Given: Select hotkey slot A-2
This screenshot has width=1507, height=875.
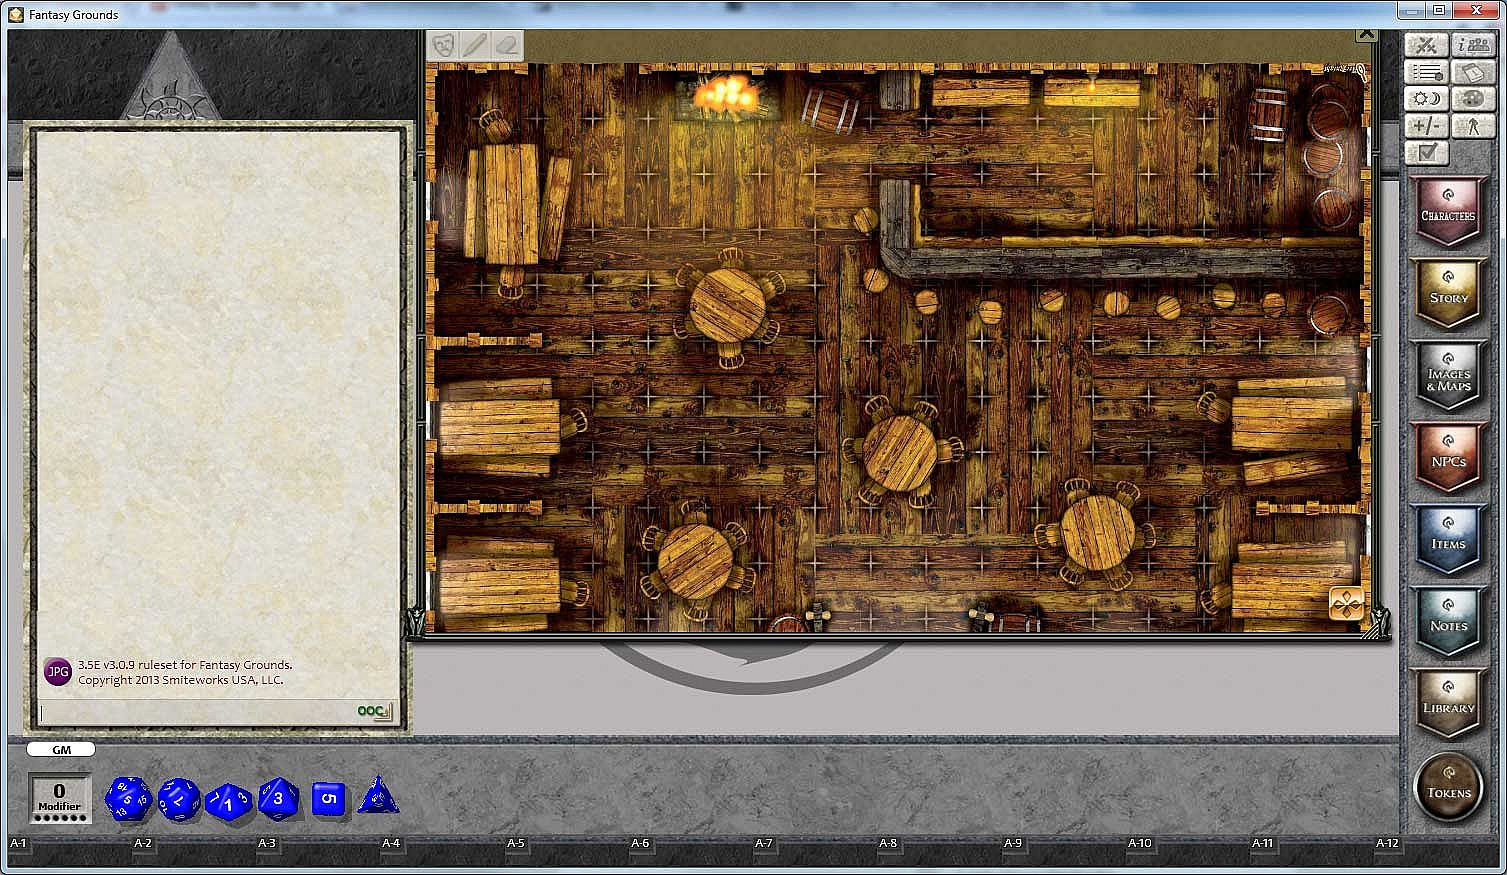Looking at the screenshot, I should pos(143,843).
